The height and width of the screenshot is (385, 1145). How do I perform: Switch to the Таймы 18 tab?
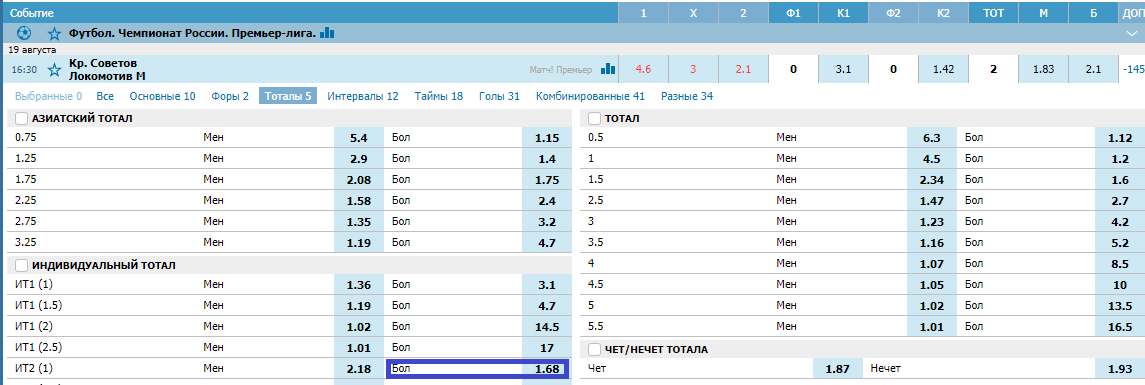(439, 96)
